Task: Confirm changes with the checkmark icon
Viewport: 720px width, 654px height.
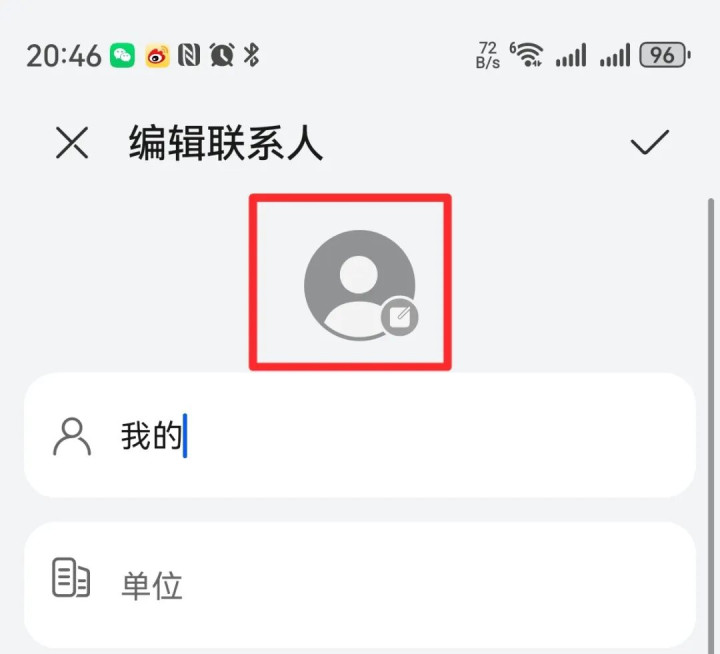Action: pos(649,142)
